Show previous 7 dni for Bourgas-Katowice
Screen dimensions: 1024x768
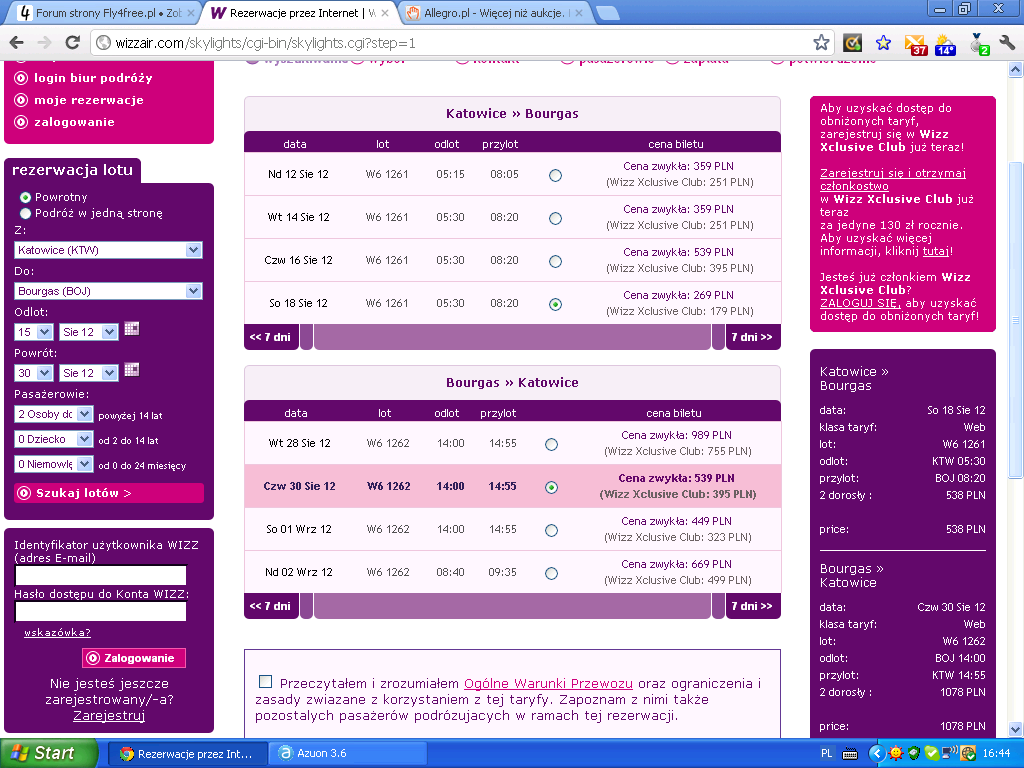tap(270, 606)
